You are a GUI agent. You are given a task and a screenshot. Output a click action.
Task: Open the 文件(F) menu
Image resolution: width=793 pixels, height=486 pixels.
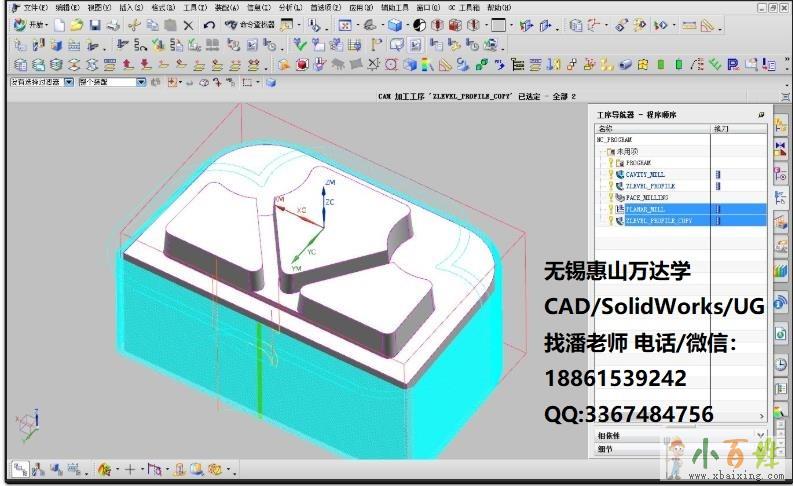[x=34, y=7]
